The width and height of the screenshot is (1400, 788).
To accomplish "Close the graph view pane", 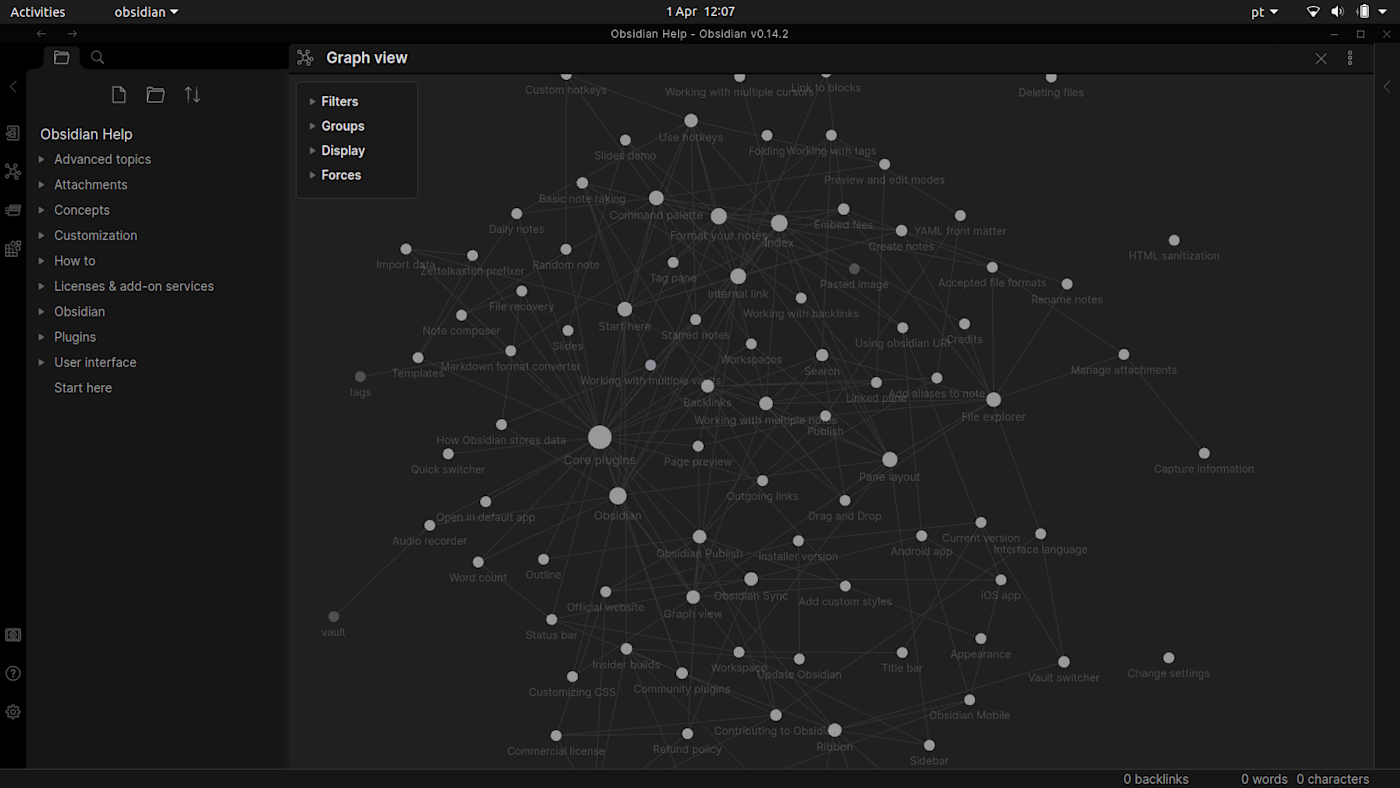I will coord(1321,59).
